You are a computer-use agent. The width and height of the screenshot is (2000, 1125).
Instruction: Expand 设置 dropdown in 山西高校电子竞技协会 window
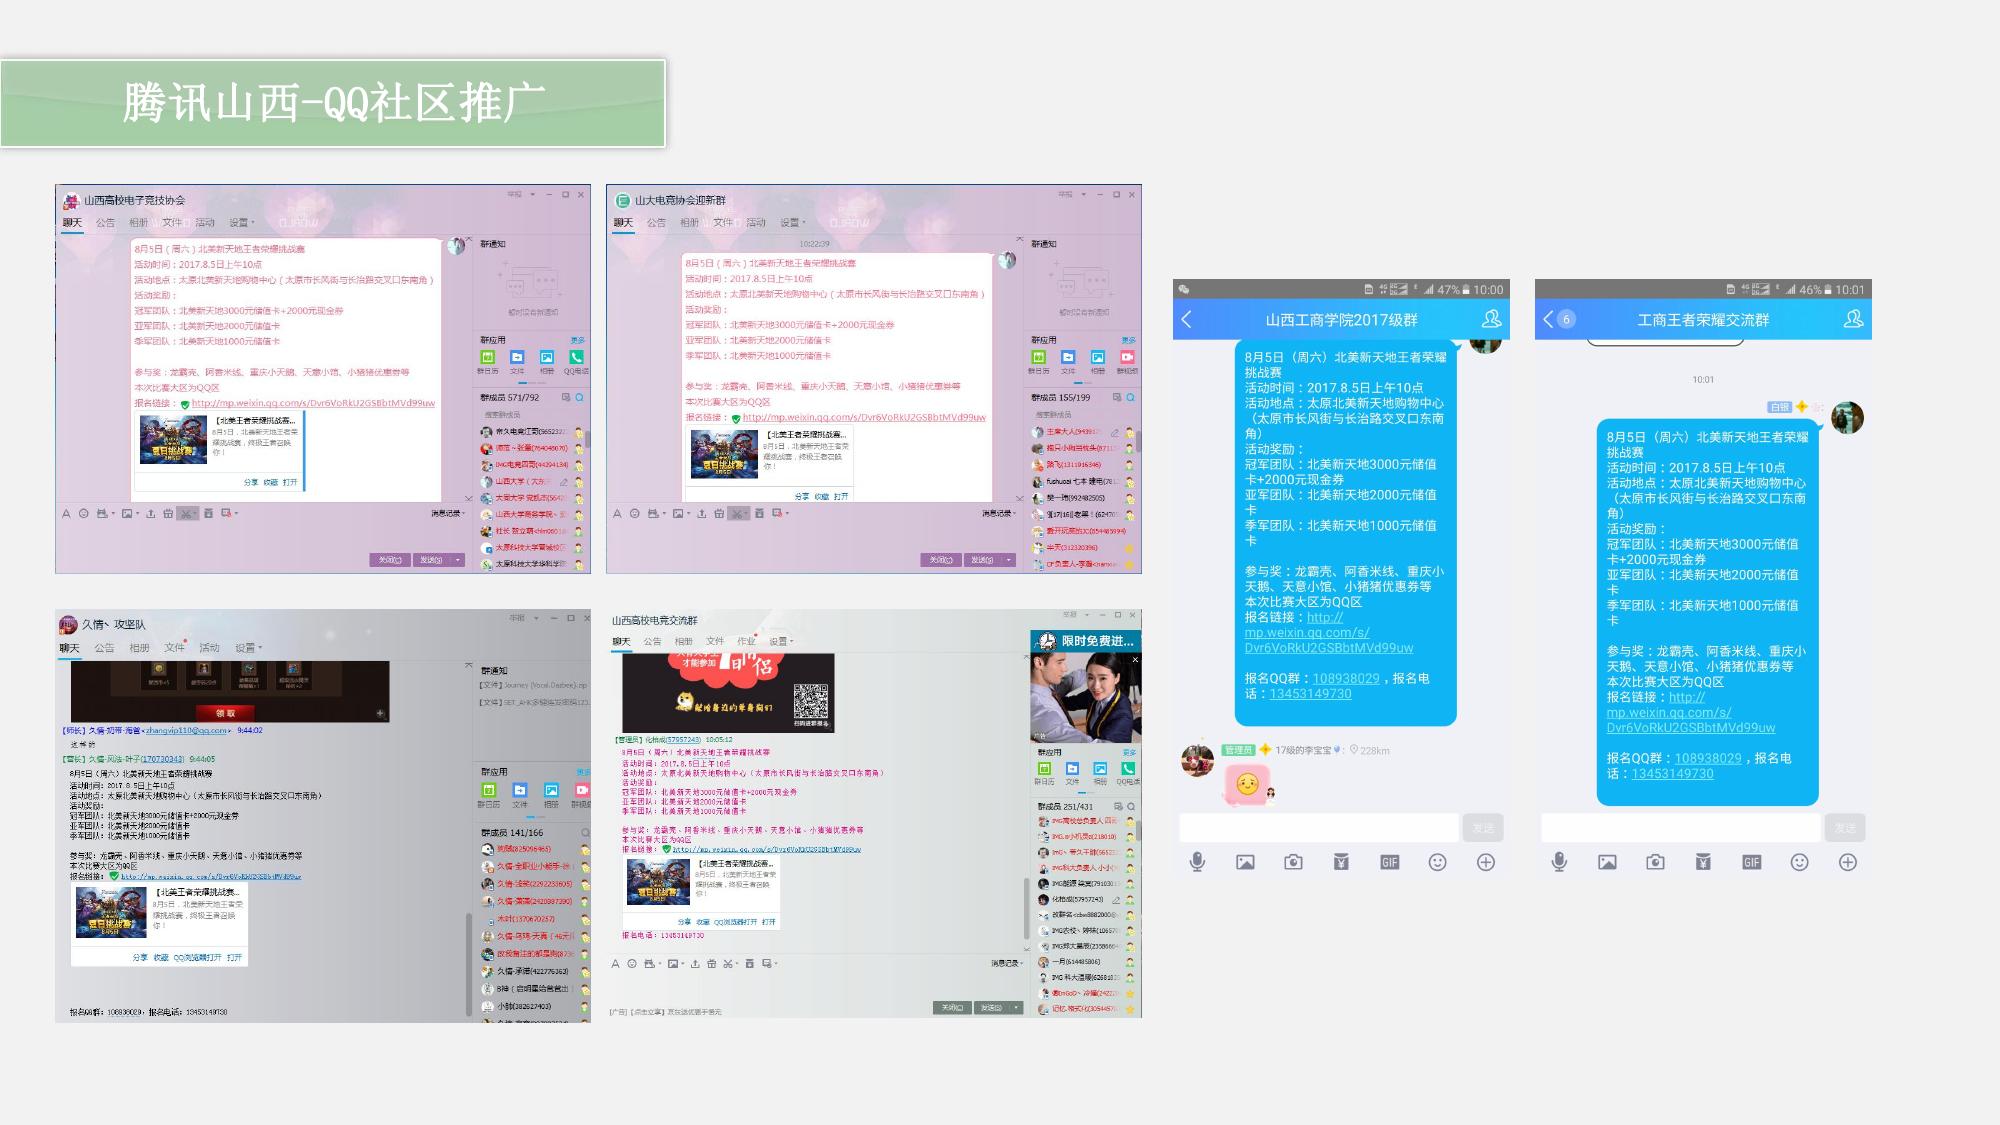tap(243, 222)
